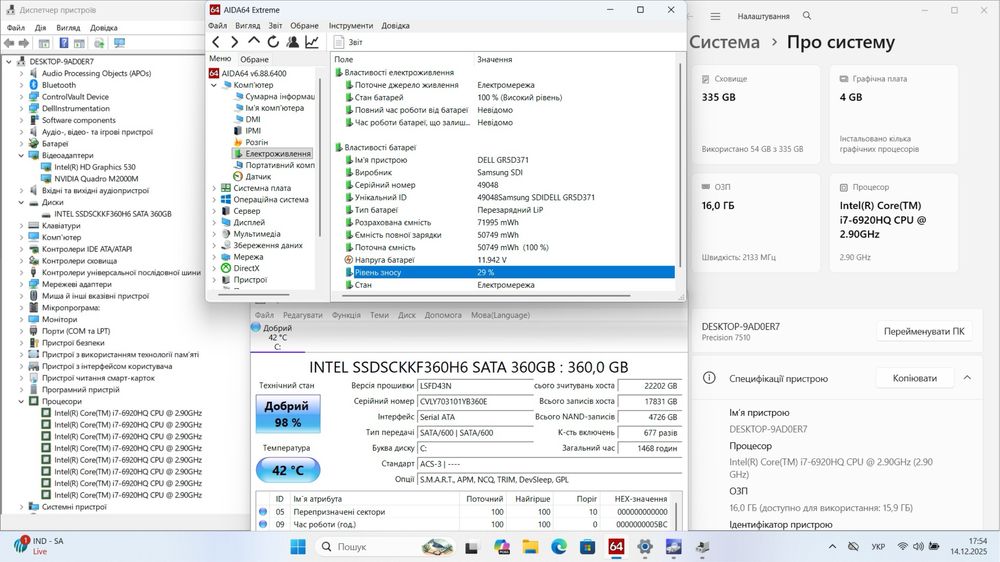Click the Звіт report button in AIDA64
The image size is (1000, 562).
point(348,42)
